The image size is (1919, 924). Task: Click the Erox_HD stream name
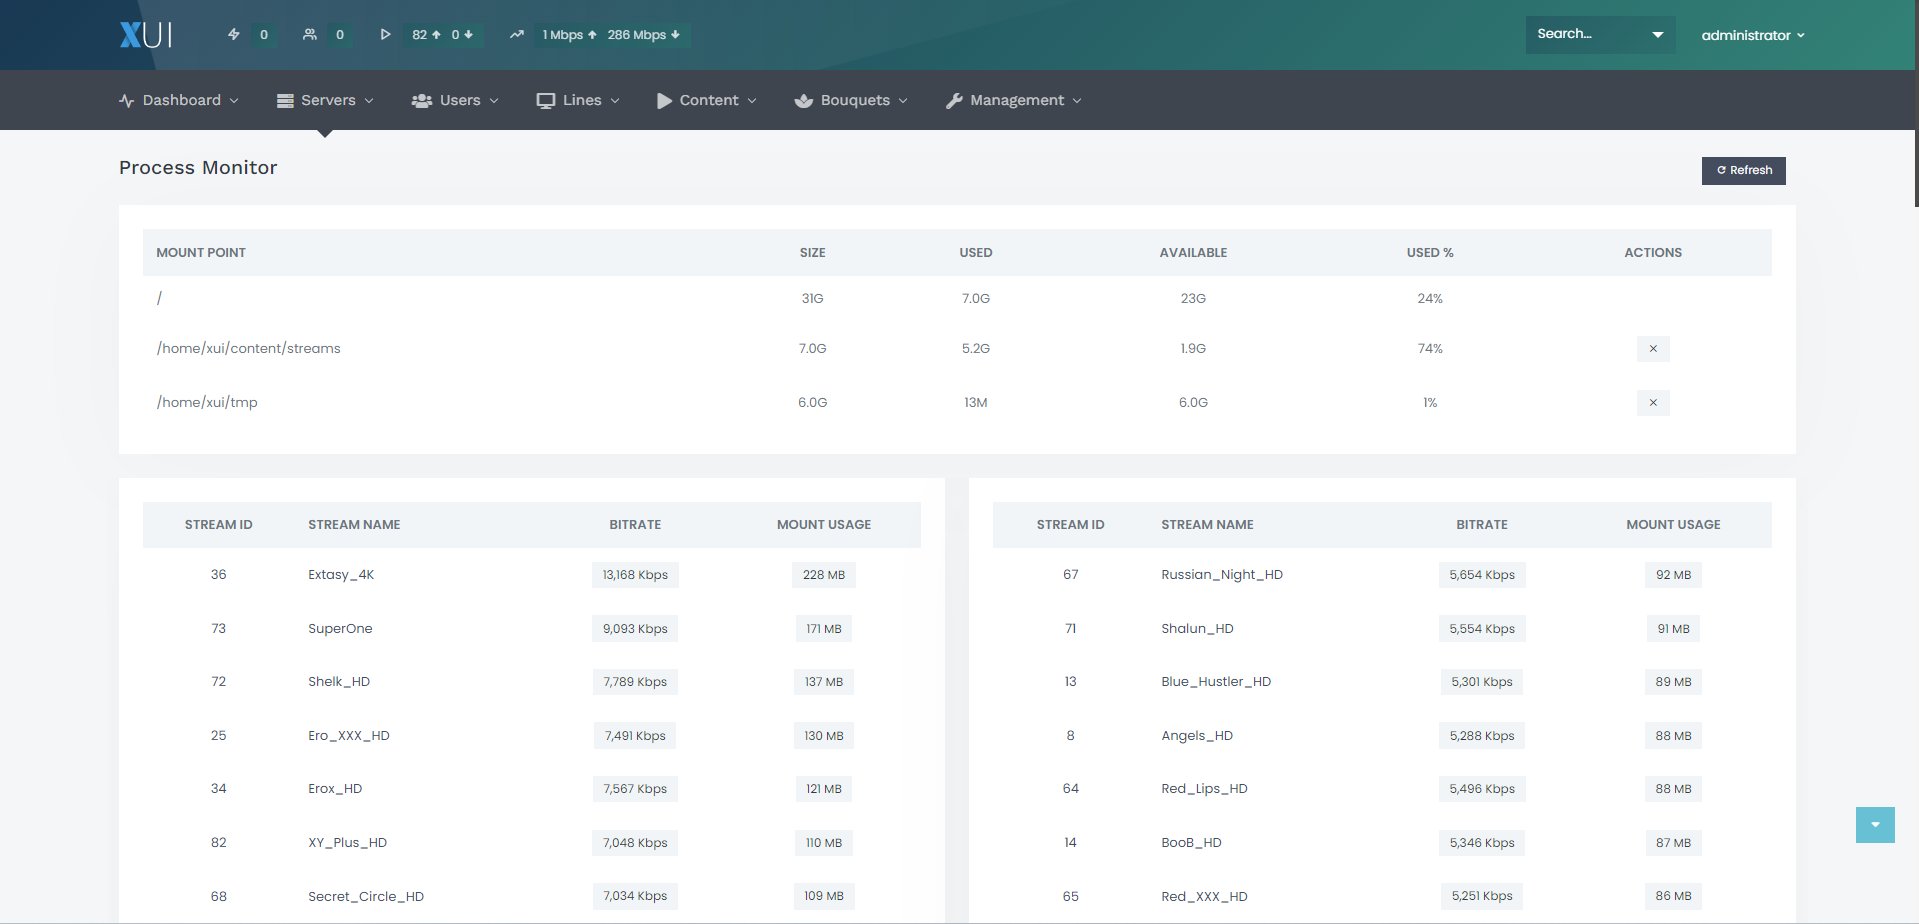pos(335,789)
